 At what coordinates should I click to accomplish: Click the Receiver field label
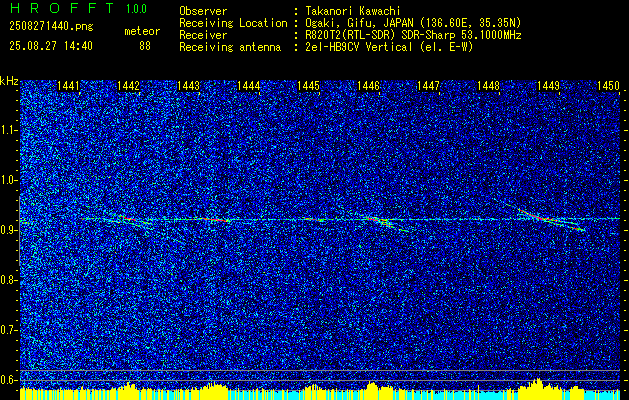tap(203, 35)
